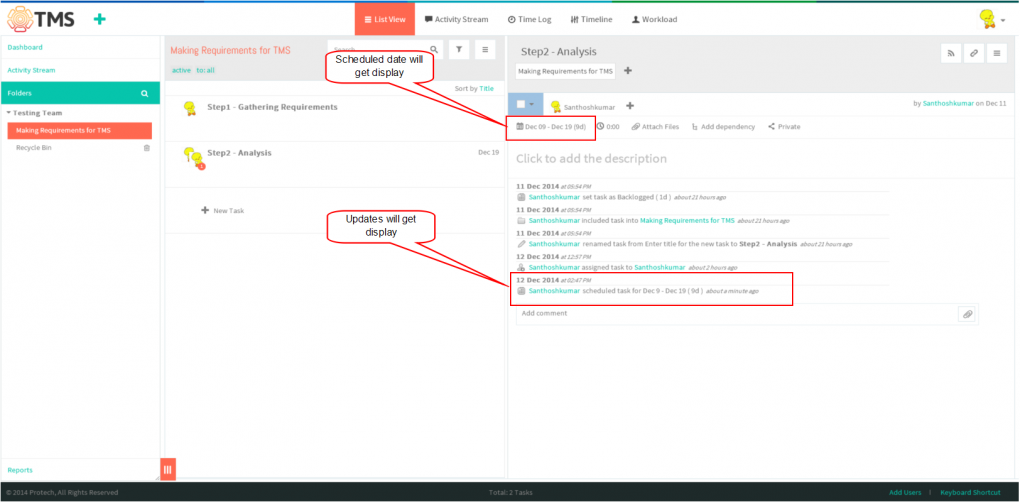
Task: Click Dec 19 date on Step2 row
Action: coord(489,153)
